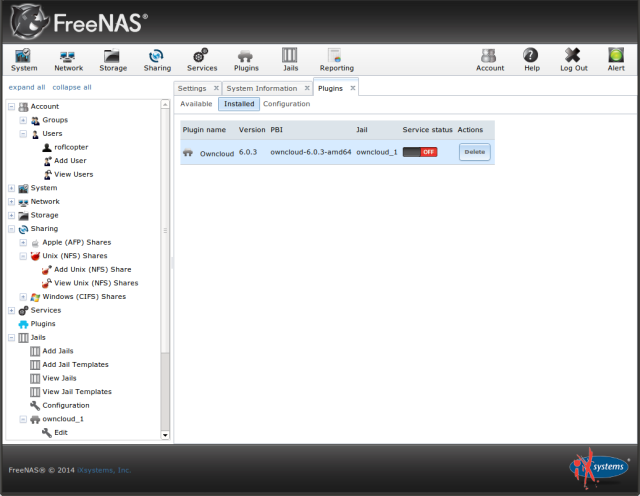
Task: Collapse the Jails tree node
Action: click(x=11, y=338)
